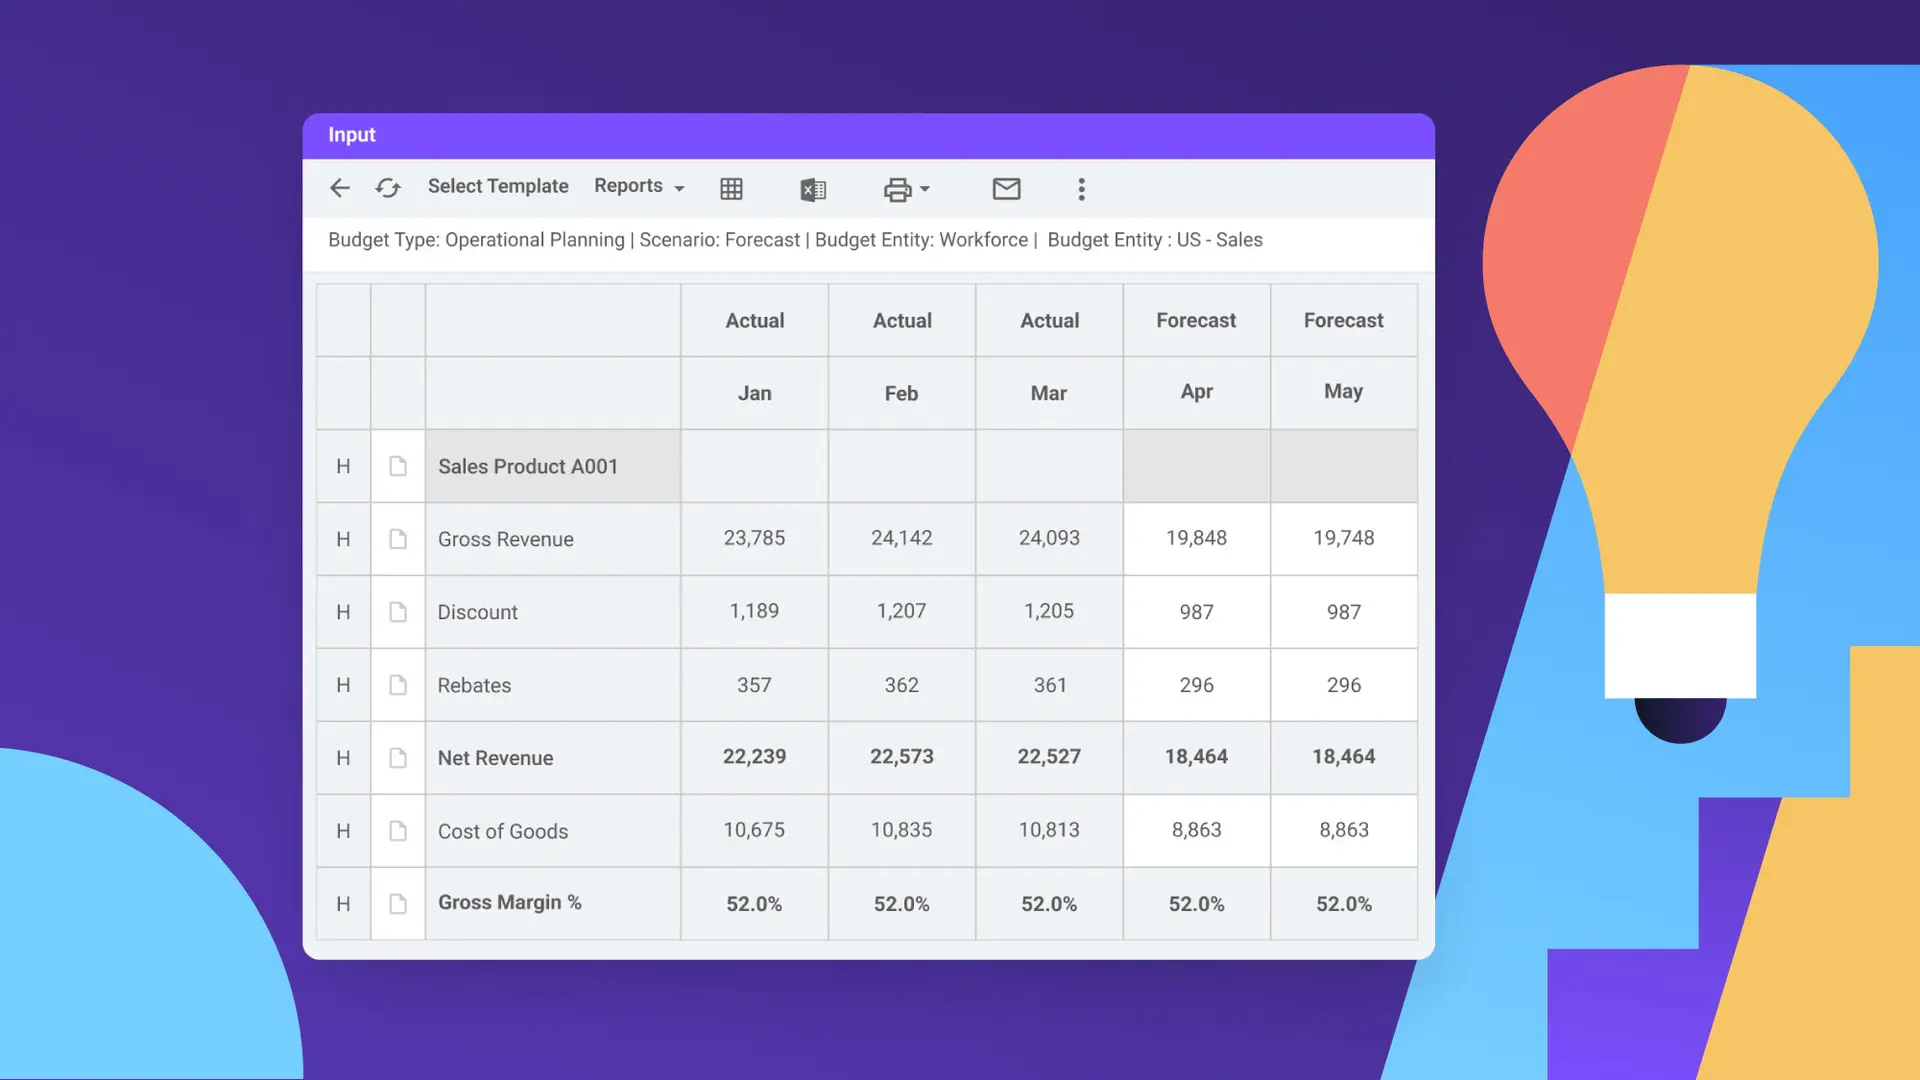Select the Rebates row label
The height and width of the screenshot is (1080, 1920).
coord(474,685)
